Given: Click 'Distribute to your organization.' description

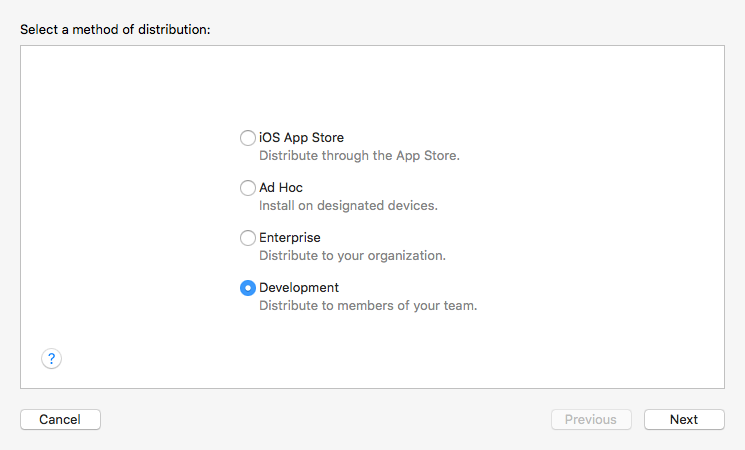Looking at the screenshot, I should pyautogui.click(x=352, y=256).
